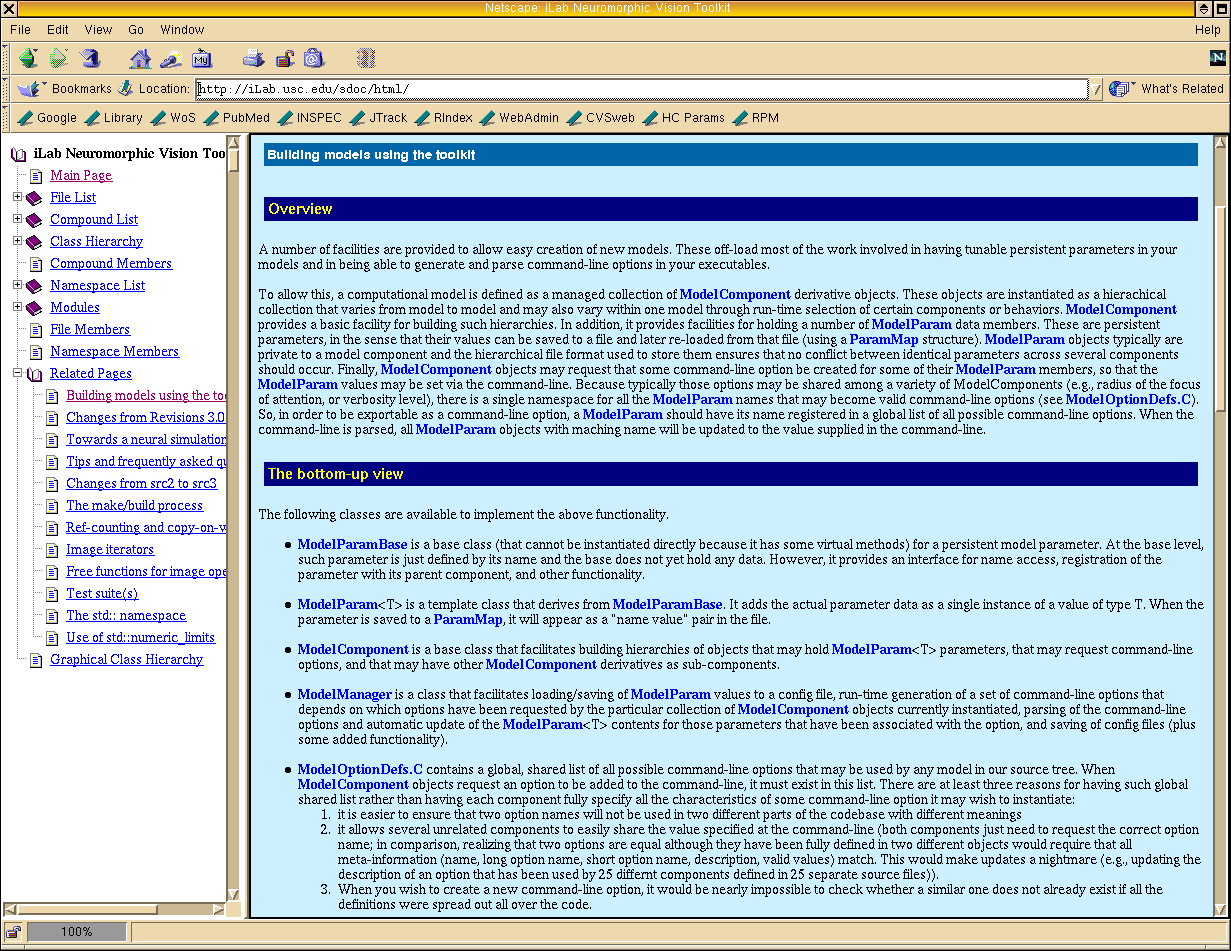Viewport: 1231px width, 951px height.
Task: Open the Image iterators page link
Action: click(110, 549)
